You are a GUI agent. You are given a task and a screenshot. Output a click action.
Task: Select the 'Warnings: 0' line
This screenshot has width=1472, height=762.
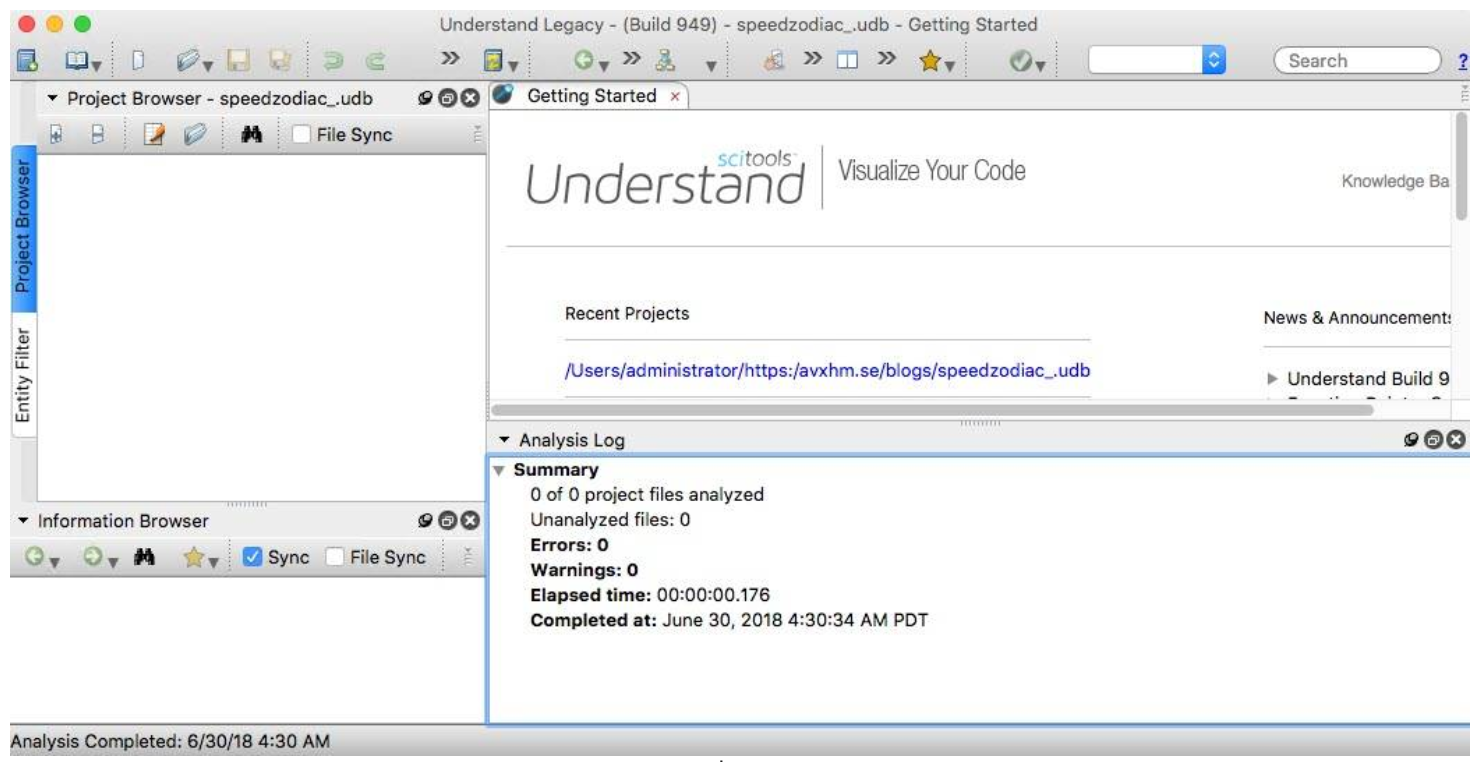(584, 570)
